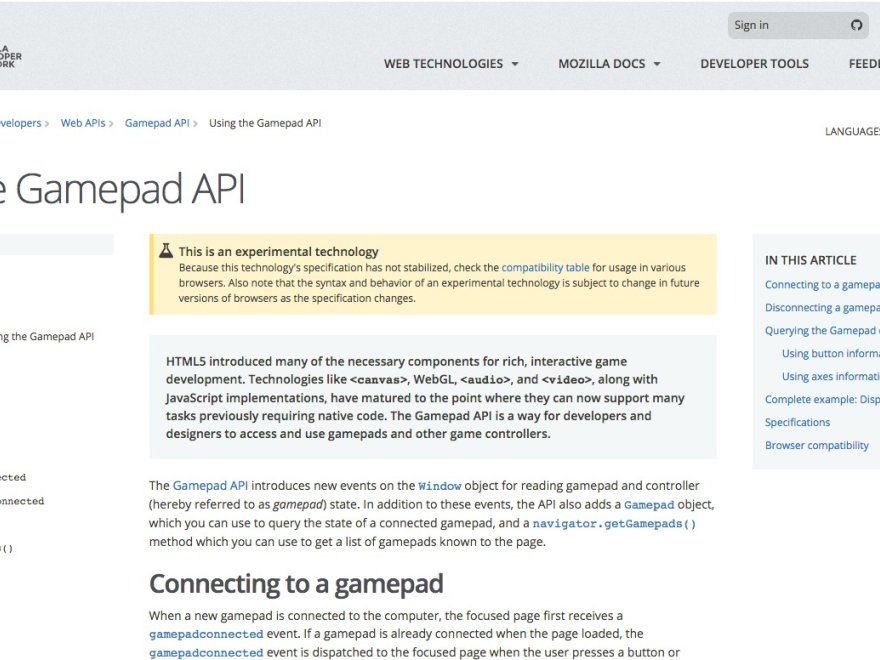Jump to Connecting to a gamepad section
The image size is (880, 660).
[821, 285]
